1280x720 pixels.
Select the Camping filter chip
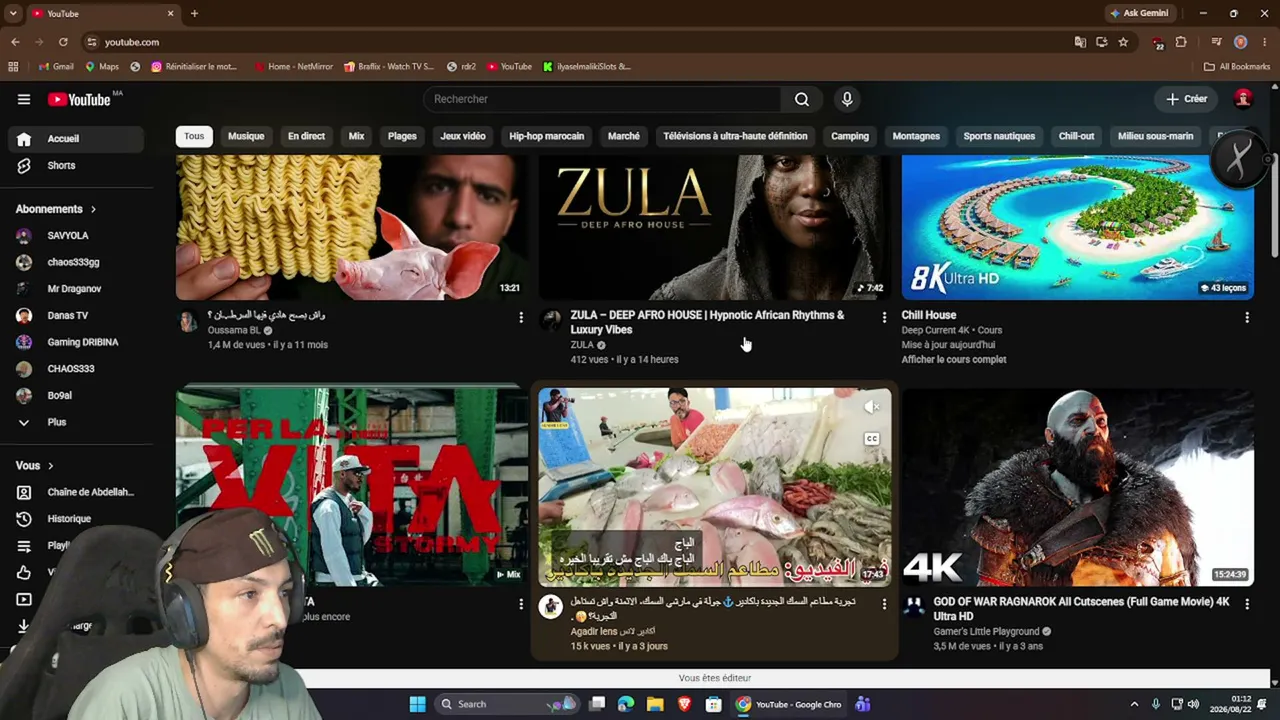pyautogui.click(x=850, y=136)
